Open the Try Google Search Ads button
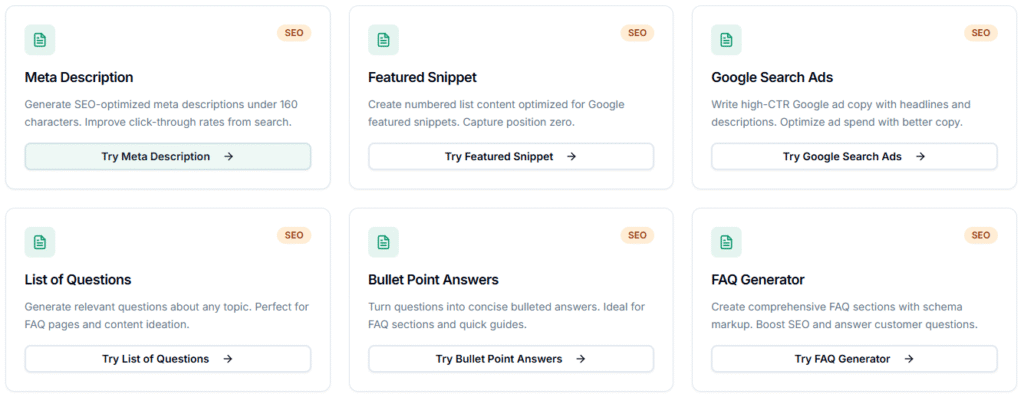 [x=854, y=157]
